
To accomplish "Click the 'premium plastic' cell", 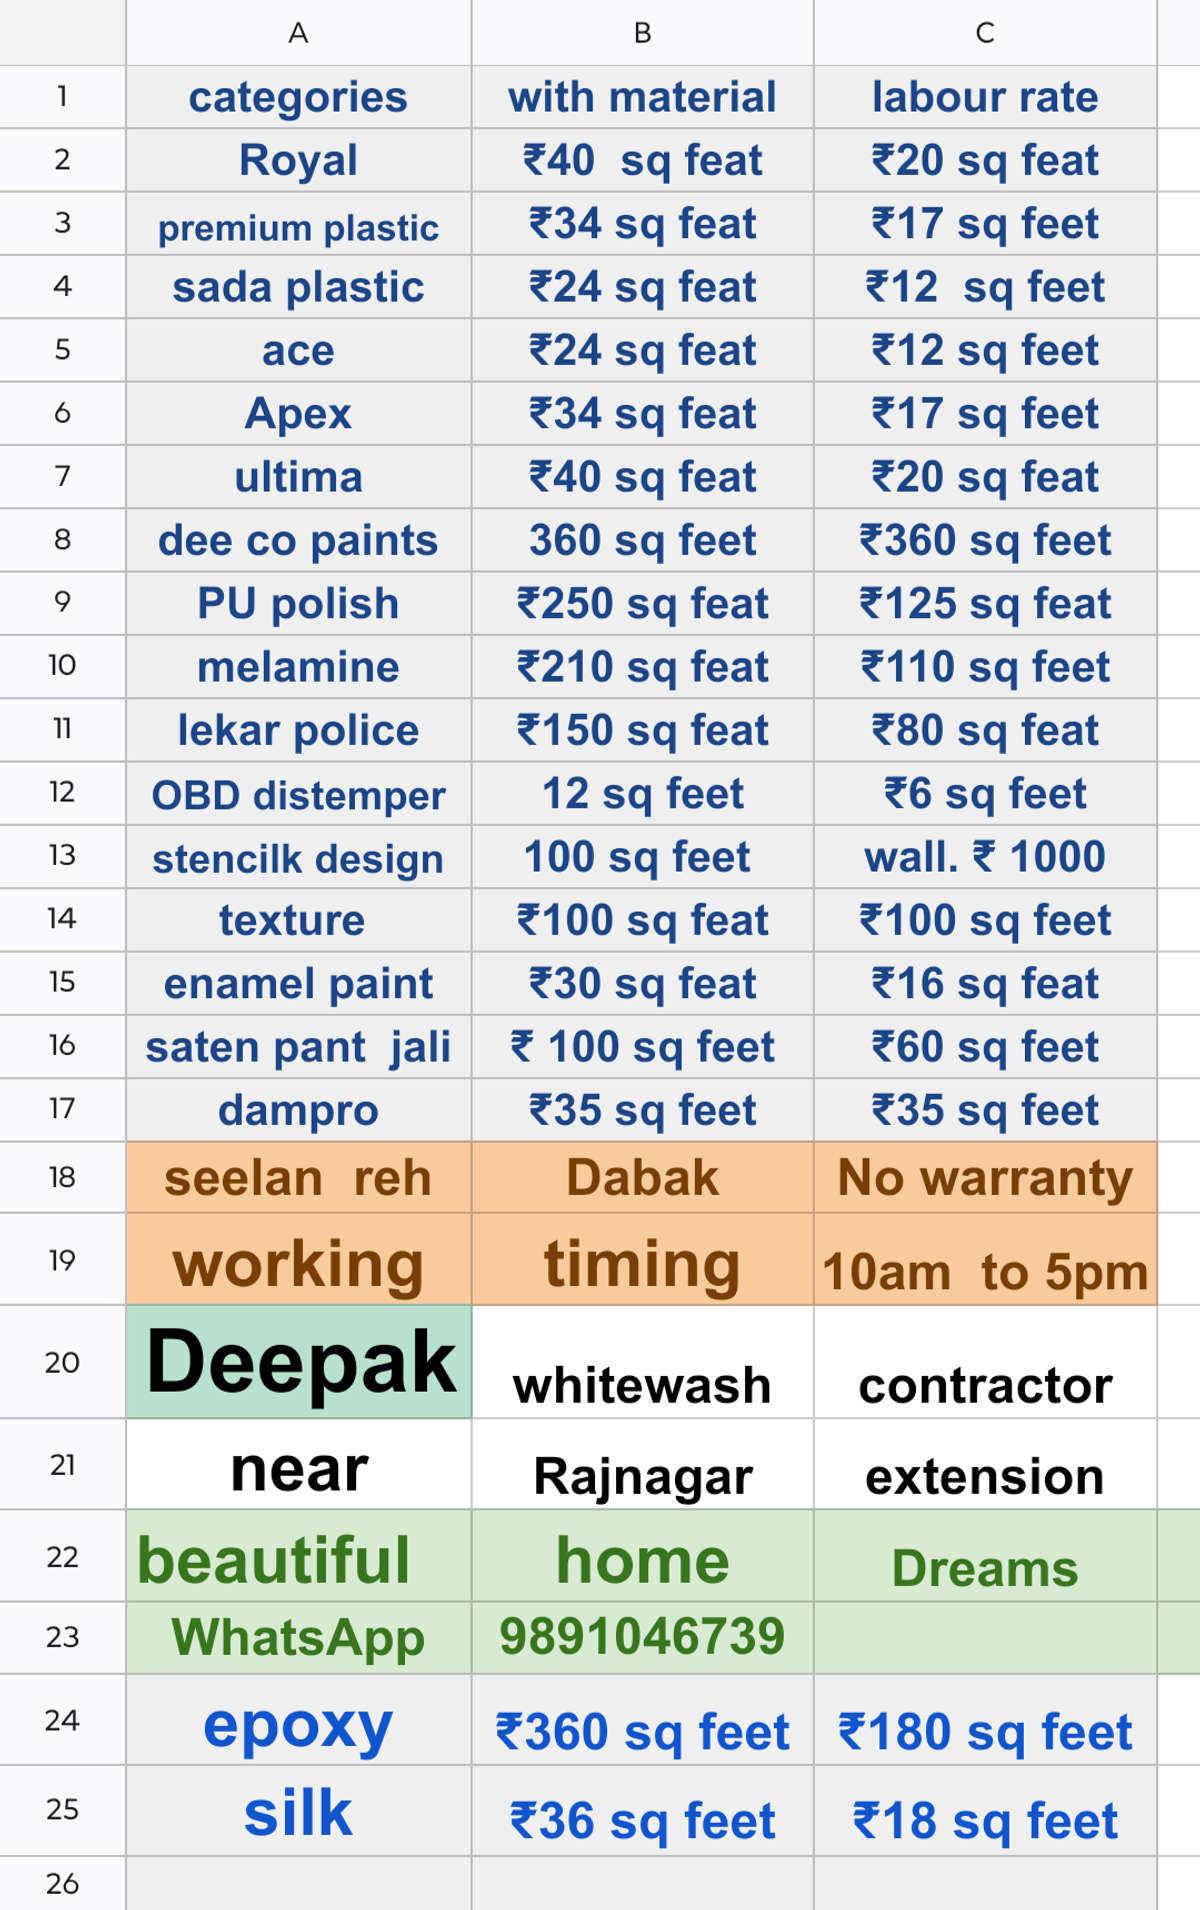I will pos(298,224).
